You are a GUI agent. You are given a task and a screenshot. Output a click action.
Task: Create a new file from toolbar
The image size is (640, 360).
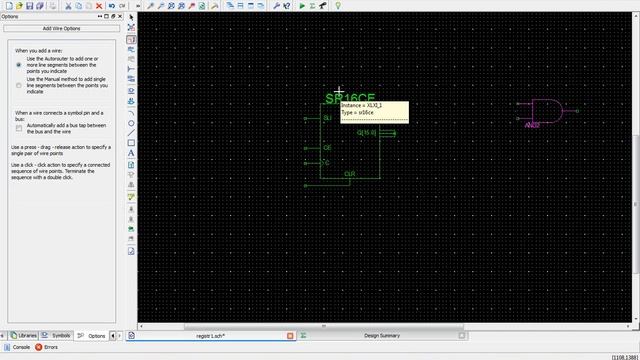pyautogui.click(x=9, y=6)
